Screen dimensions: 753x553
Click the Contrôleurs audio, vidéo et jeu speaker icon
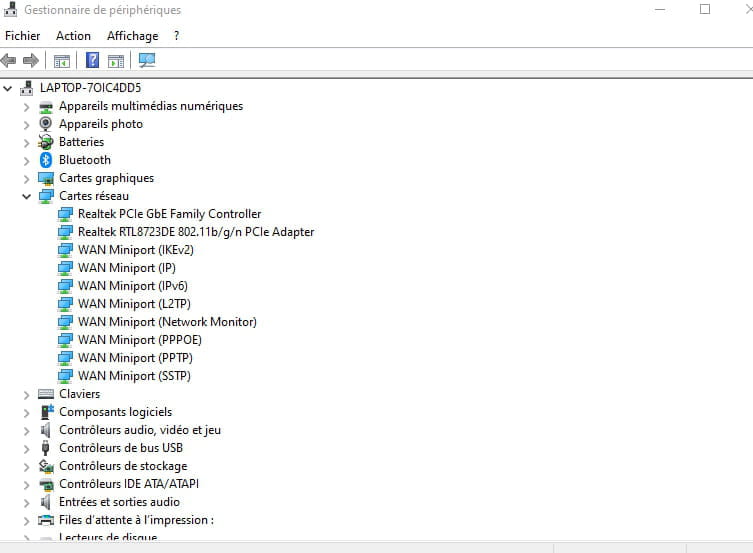click(46, 430)
